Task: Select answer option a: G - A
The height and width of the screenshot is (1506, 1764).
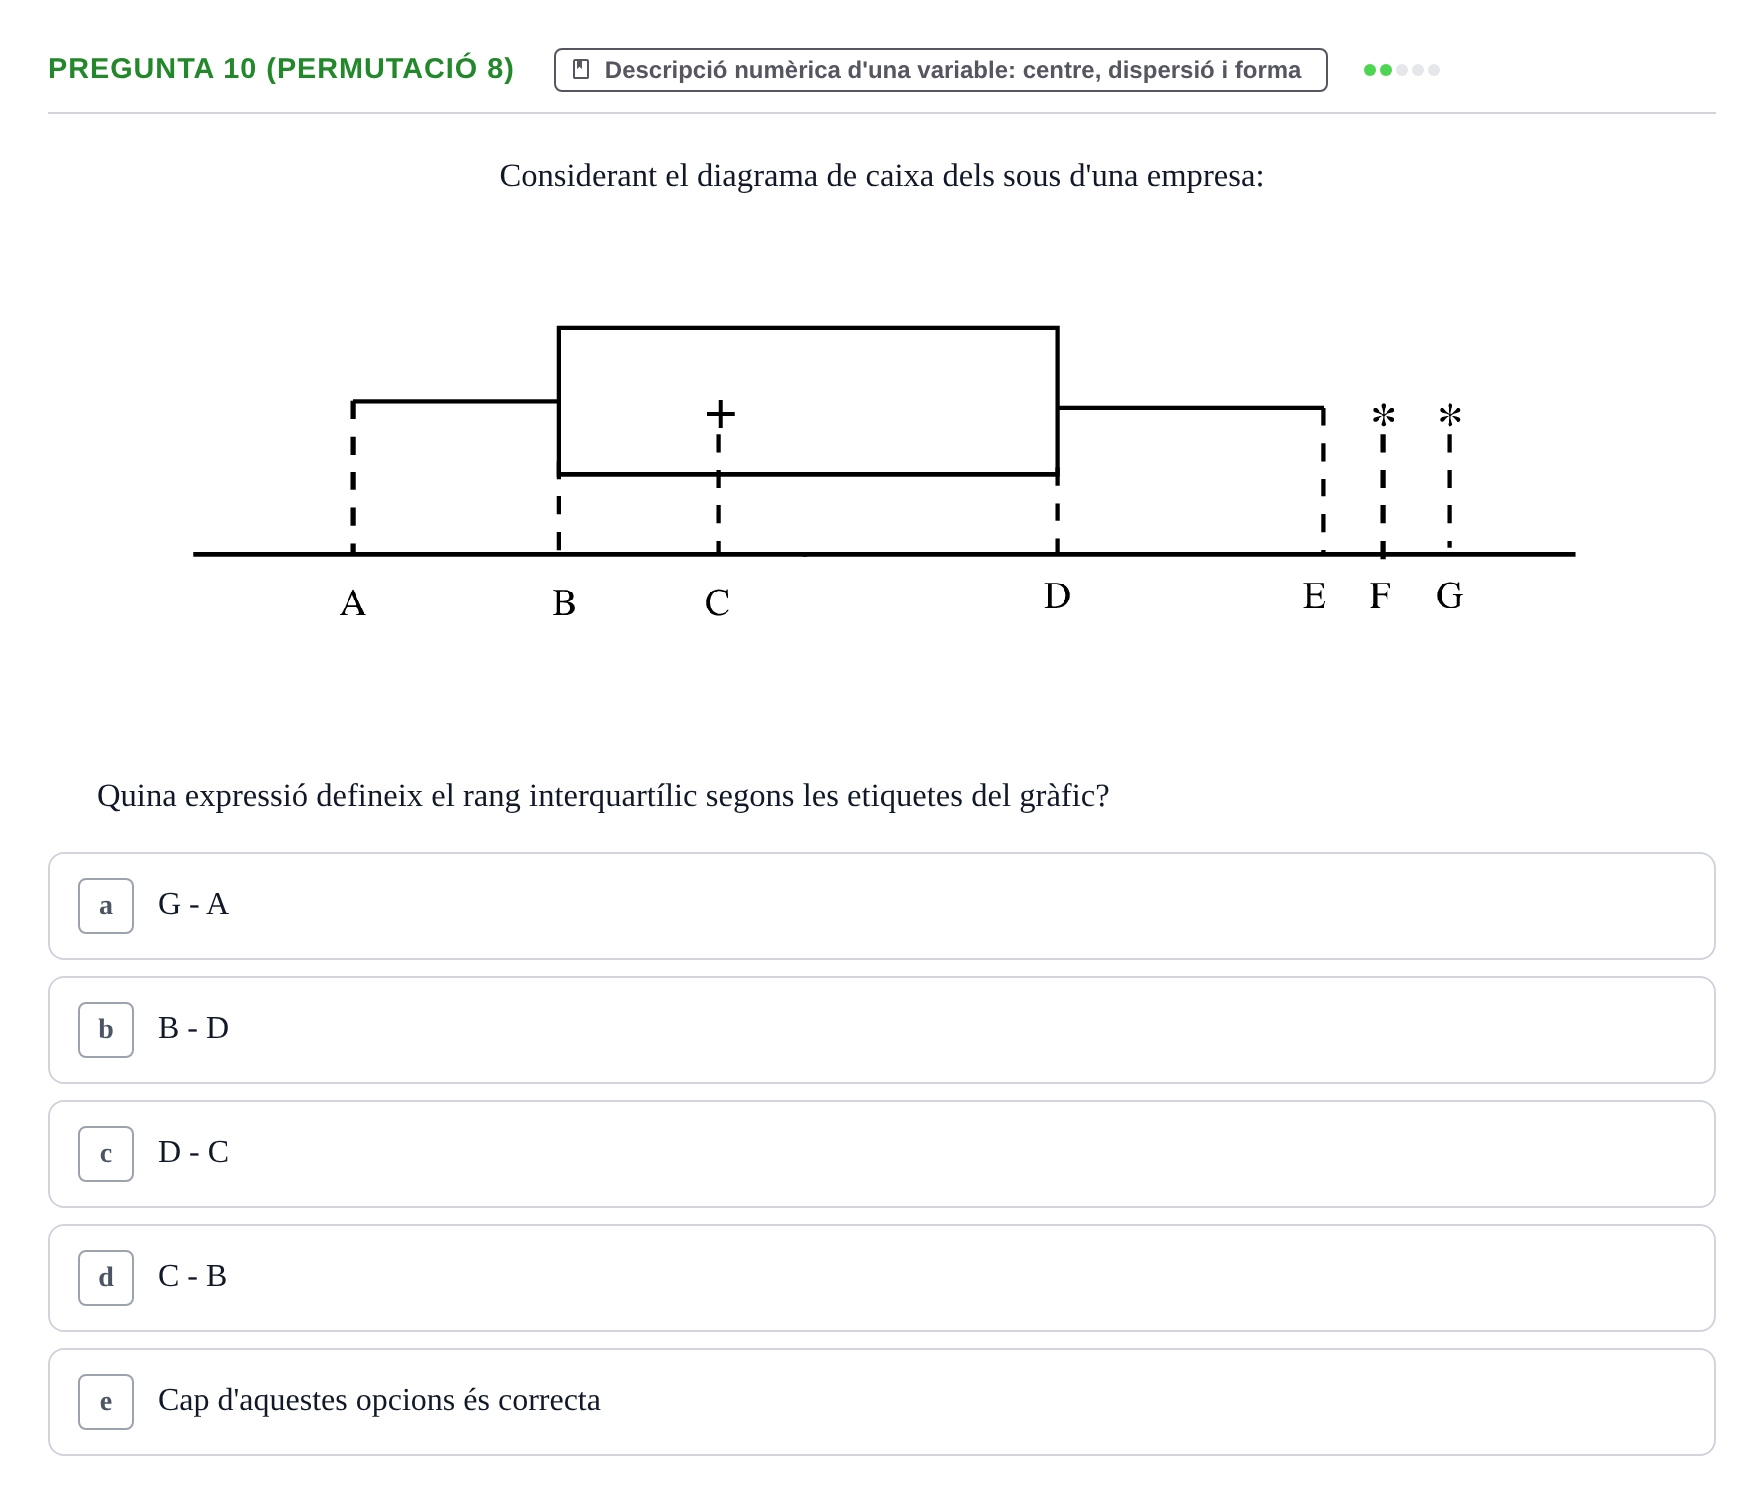Action: 881,906
